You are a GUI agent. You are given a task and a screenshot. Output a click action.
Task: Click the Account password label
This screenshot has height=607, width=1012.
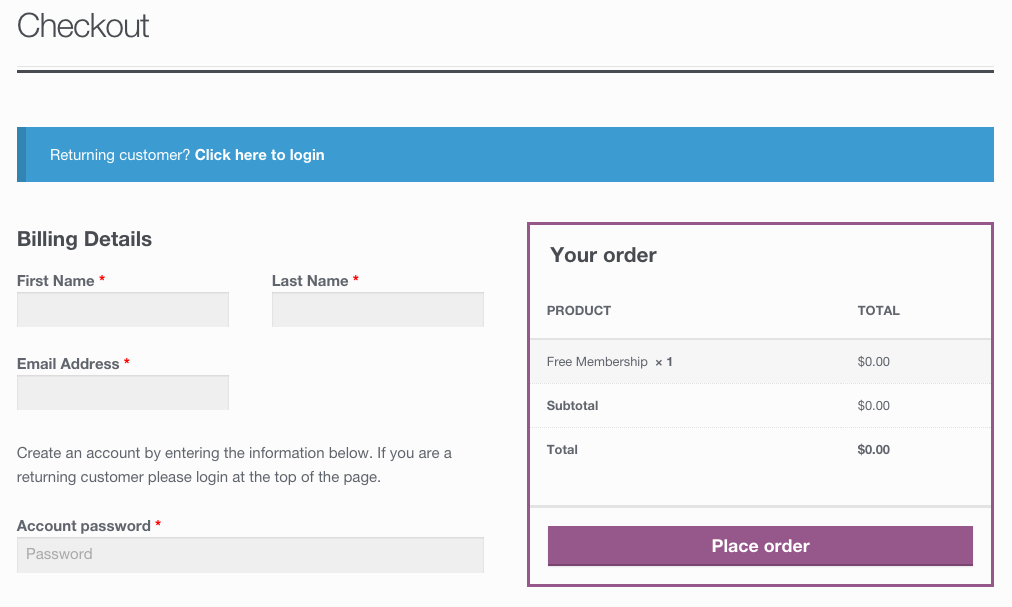84,526
